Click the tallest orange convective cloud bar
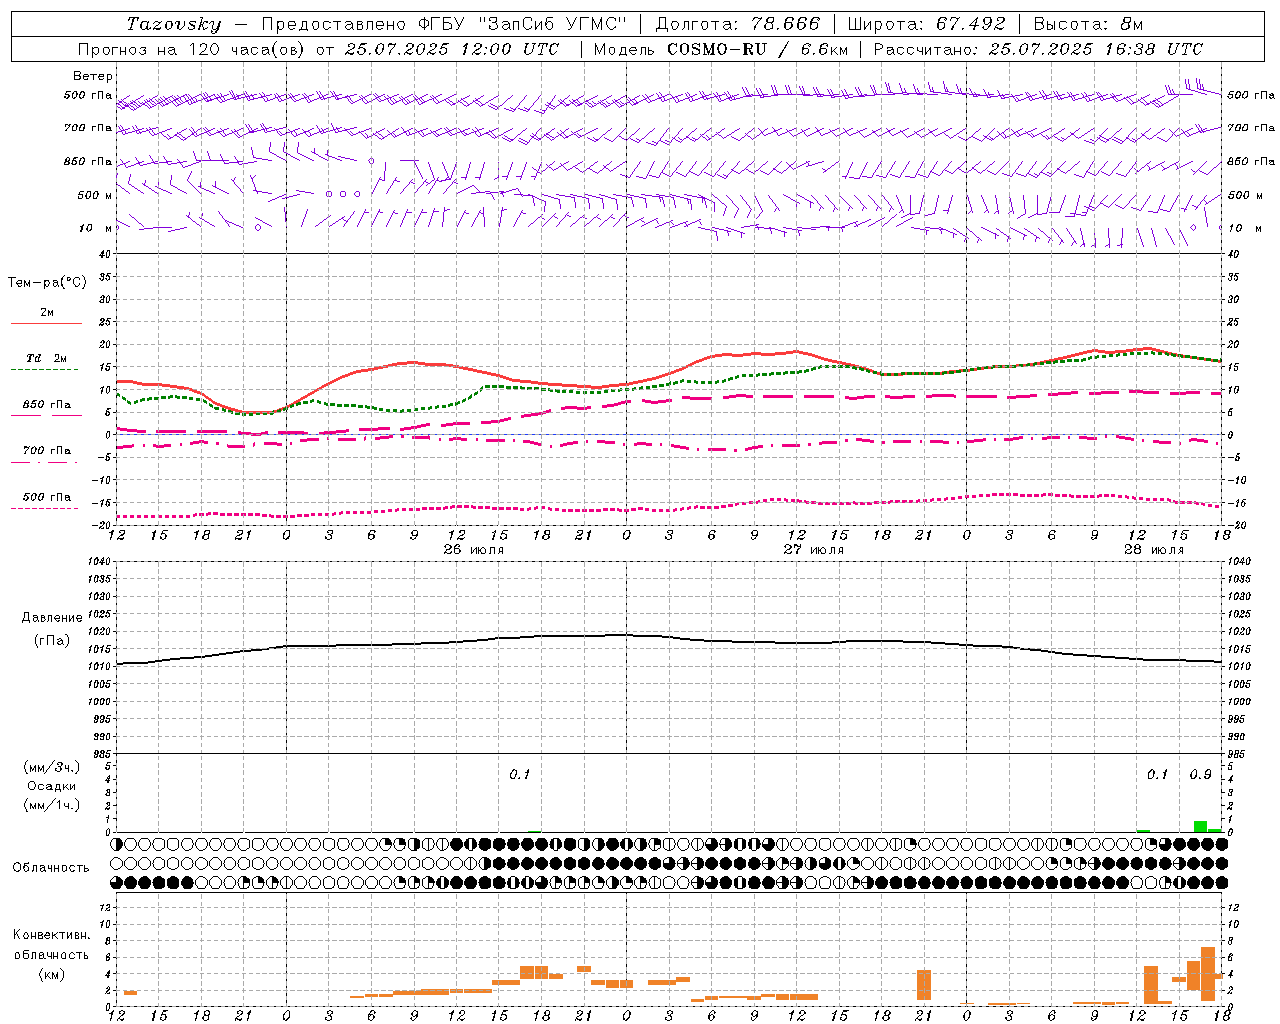Image resolution: width=1280 pixels, height=1024 pixels. [x=1208, y=974]
